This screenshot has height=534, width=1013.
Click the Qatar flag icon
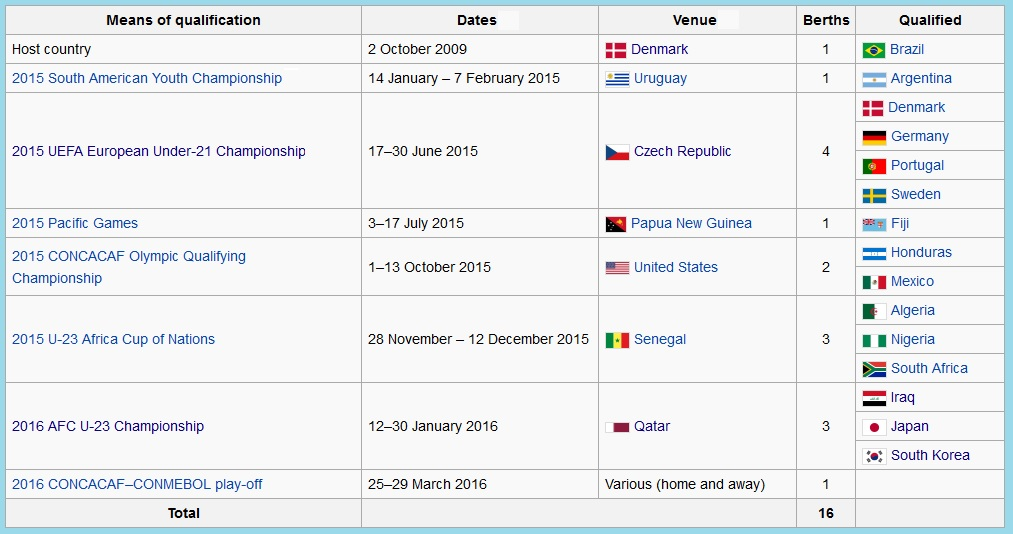(617, 427)
